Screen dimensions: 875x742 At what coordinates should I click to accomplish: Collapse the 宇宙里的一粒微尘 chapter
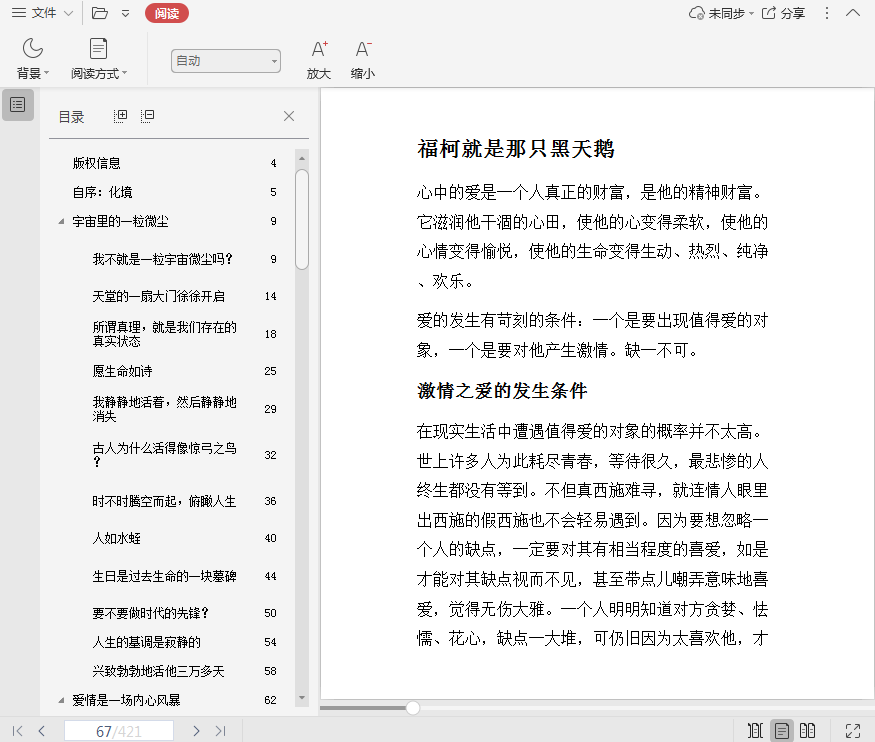click(61, 221)
